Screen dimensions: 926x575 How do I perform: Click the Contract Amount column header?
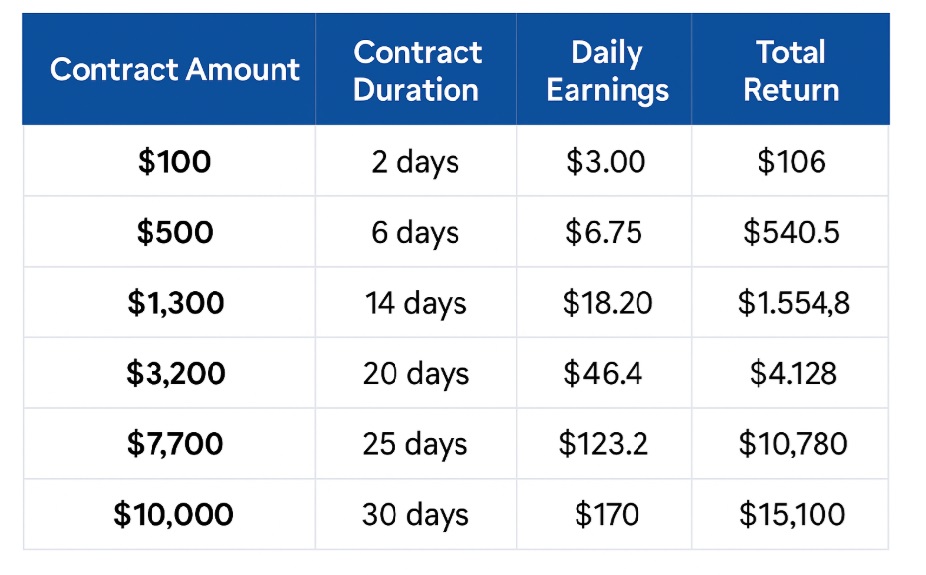coord(174,69)
